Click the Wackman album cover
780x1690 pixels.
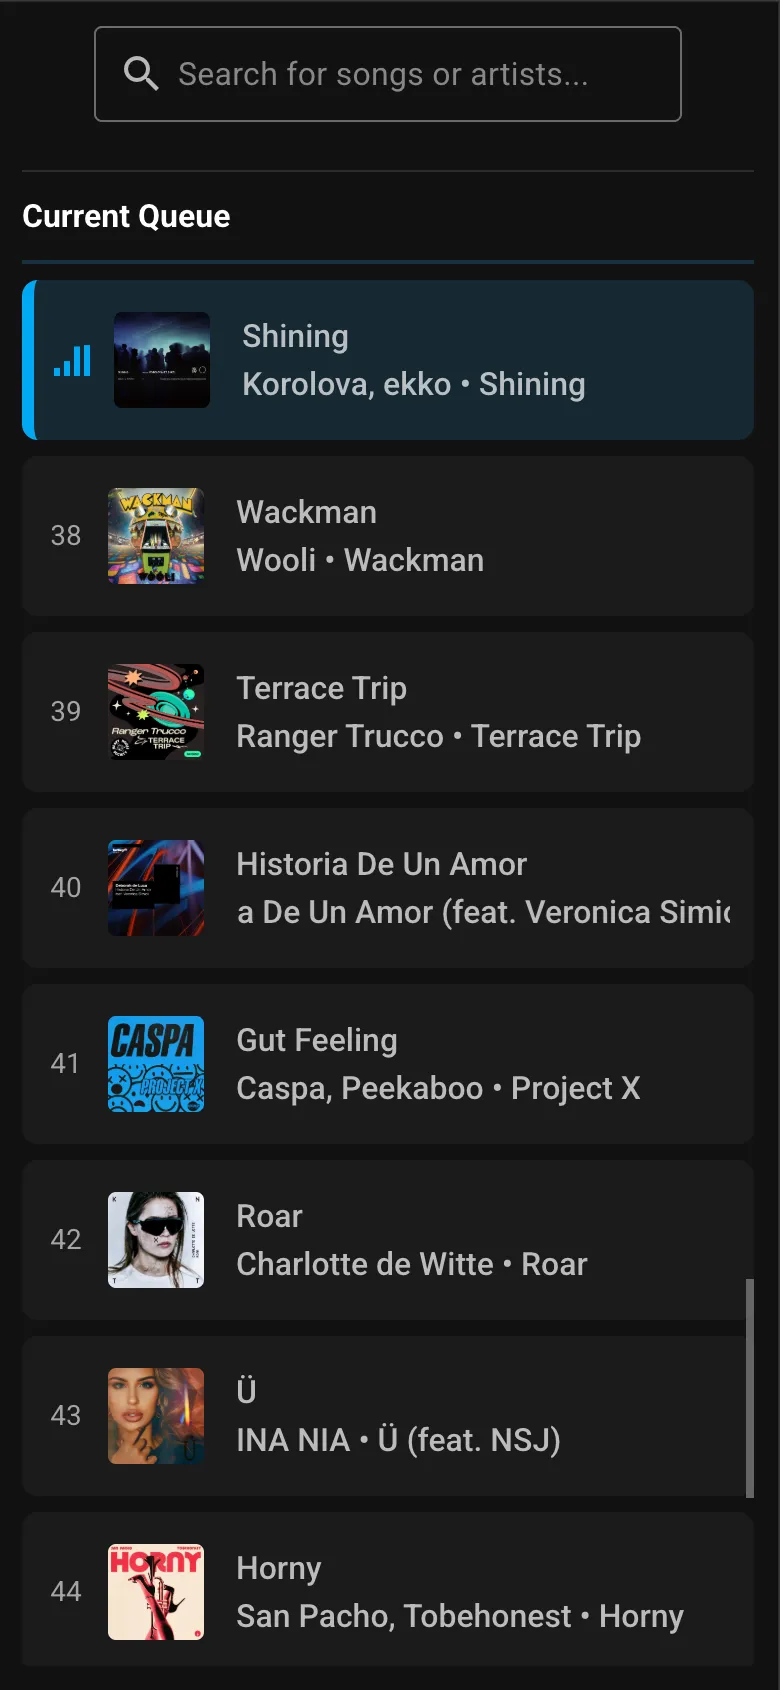(x=156, y=536)
